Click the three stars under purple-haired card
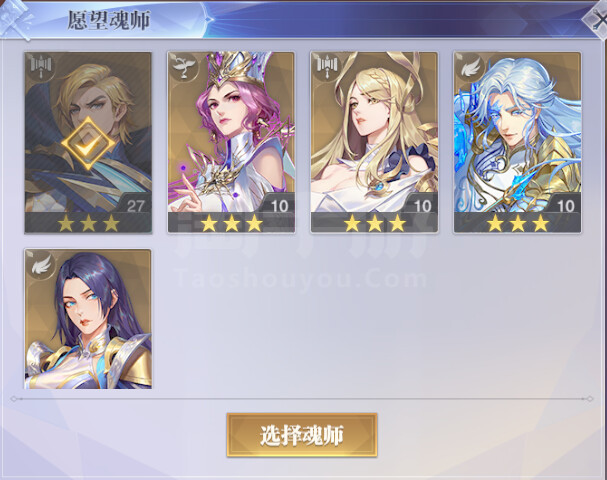607x480 pixels. (x=231, y=223)
